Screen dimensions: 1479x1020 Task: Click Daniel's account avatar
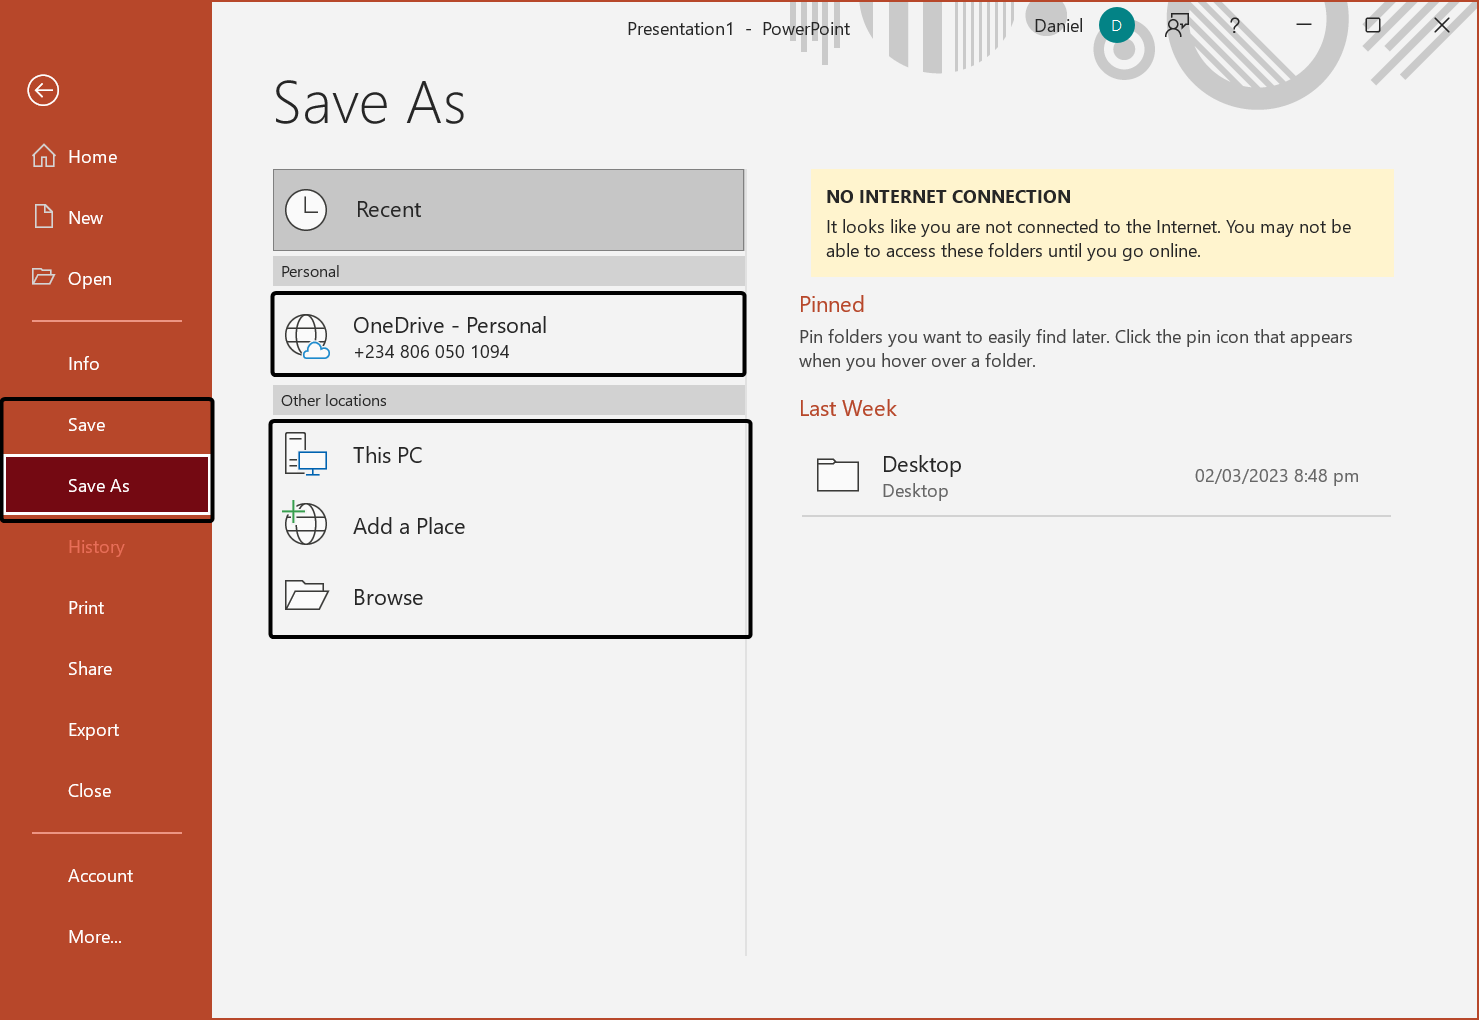(x=1116, y=26)
